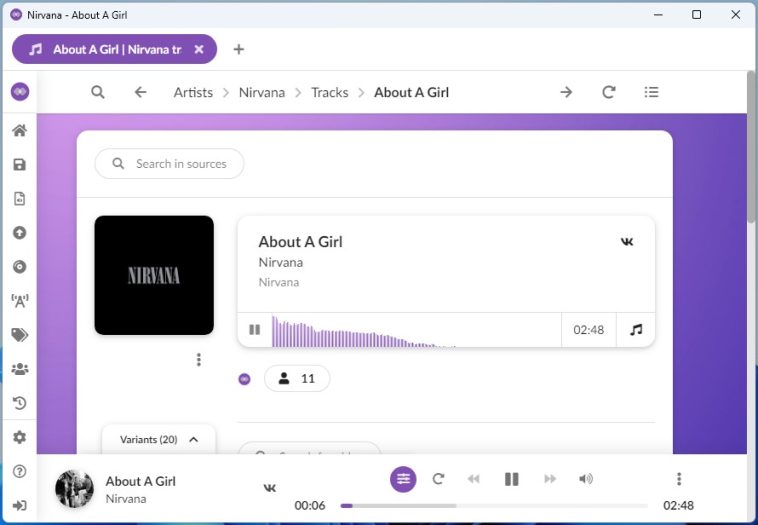Click About A Girl title in player bar

[x=141, y=481]
